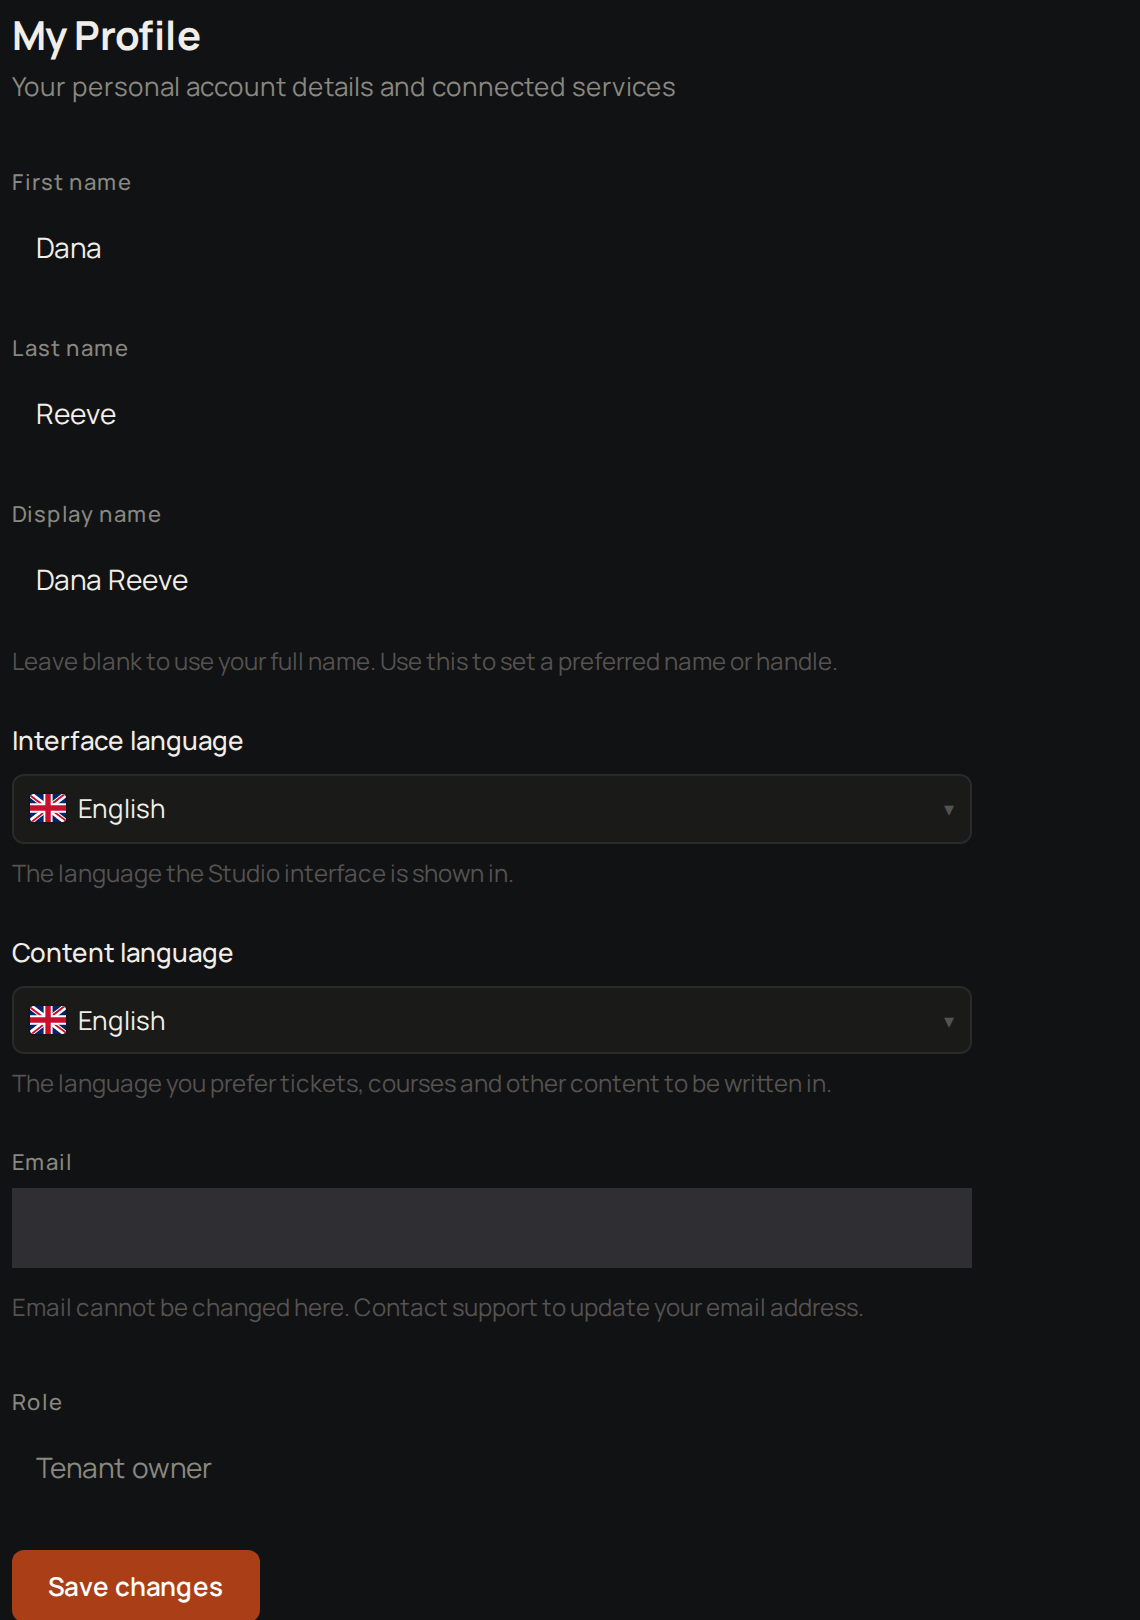
Task: Save changes to the profile
Action: pyautogui.click(x=136, y=1586)
